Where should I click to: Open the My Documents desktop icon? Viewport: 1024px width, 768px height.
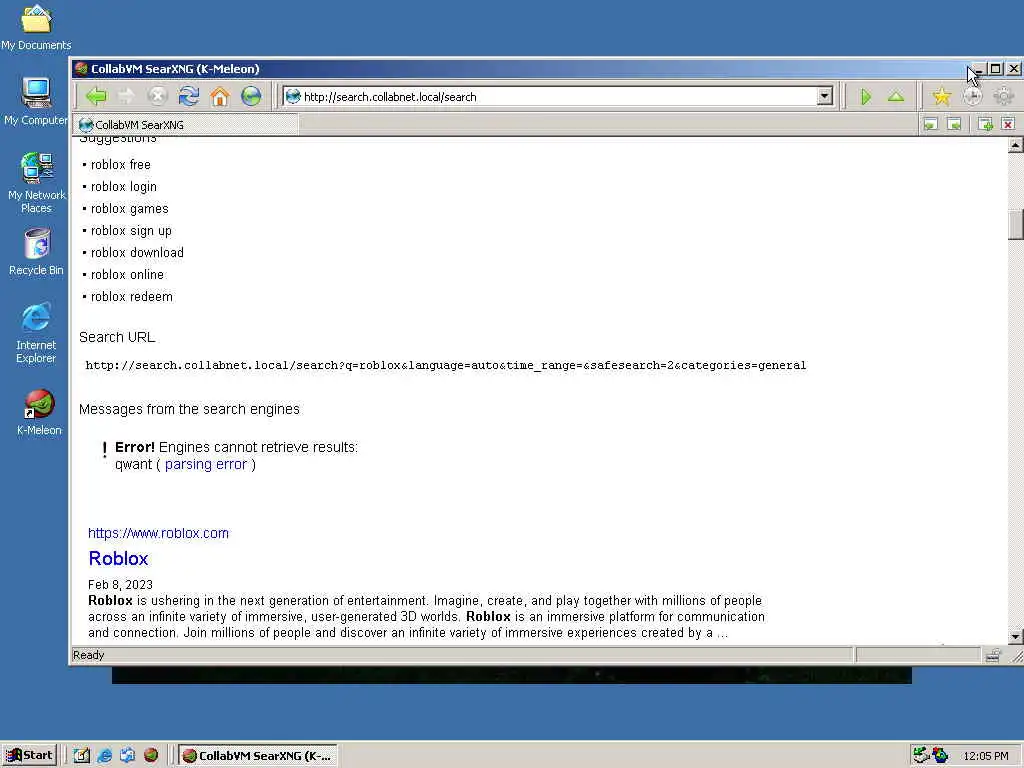36,27
